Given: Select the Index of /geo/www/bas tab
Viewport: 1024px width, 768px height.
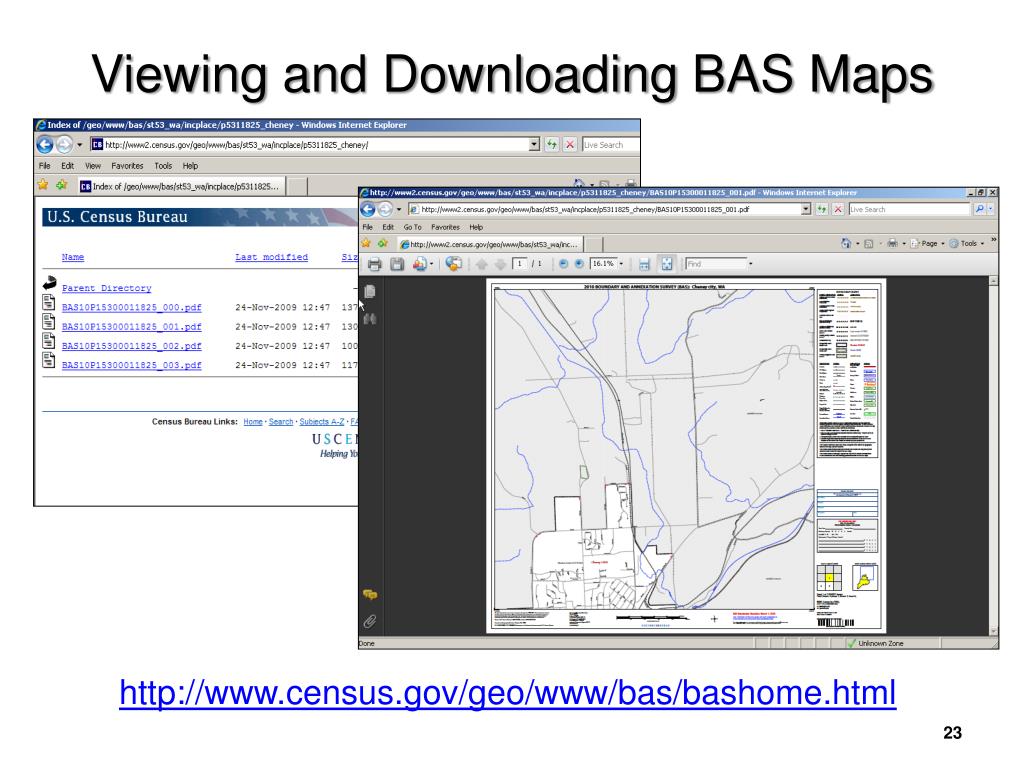Looking at the screenshot, I should [181, 186].
